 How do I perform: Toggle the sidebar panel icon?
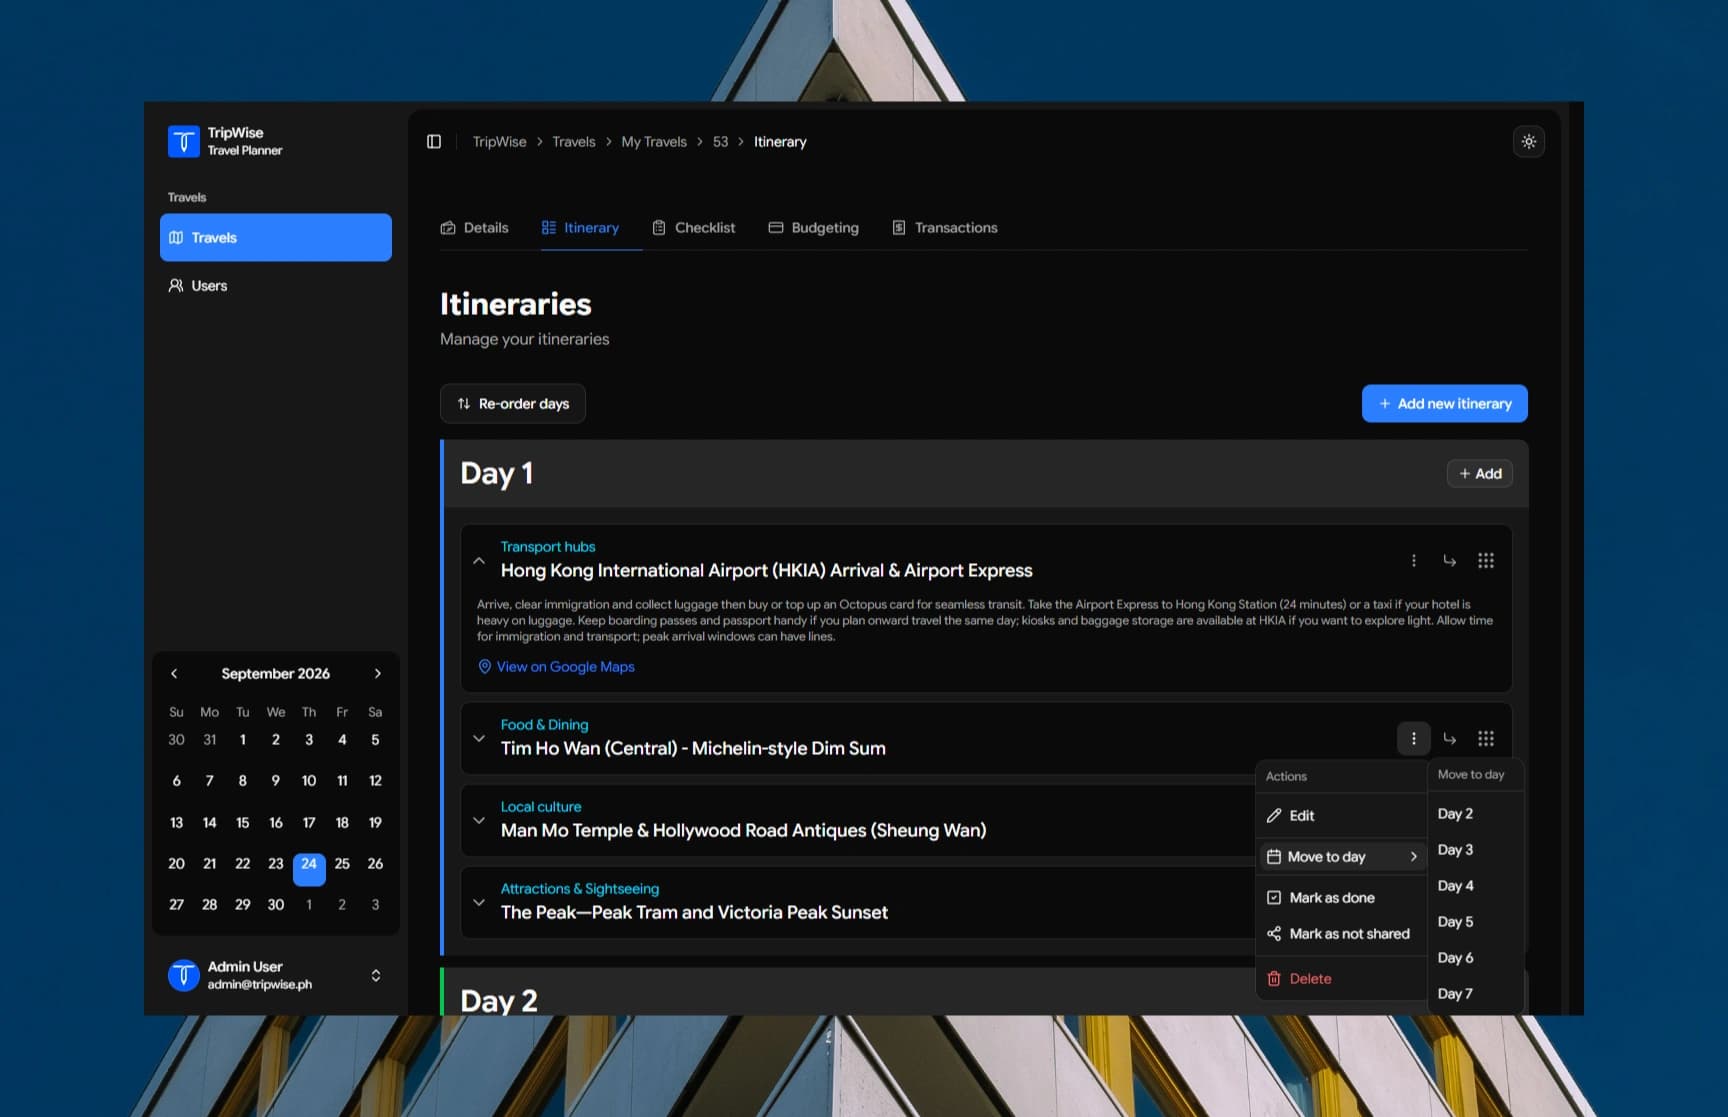coord(434,142)
